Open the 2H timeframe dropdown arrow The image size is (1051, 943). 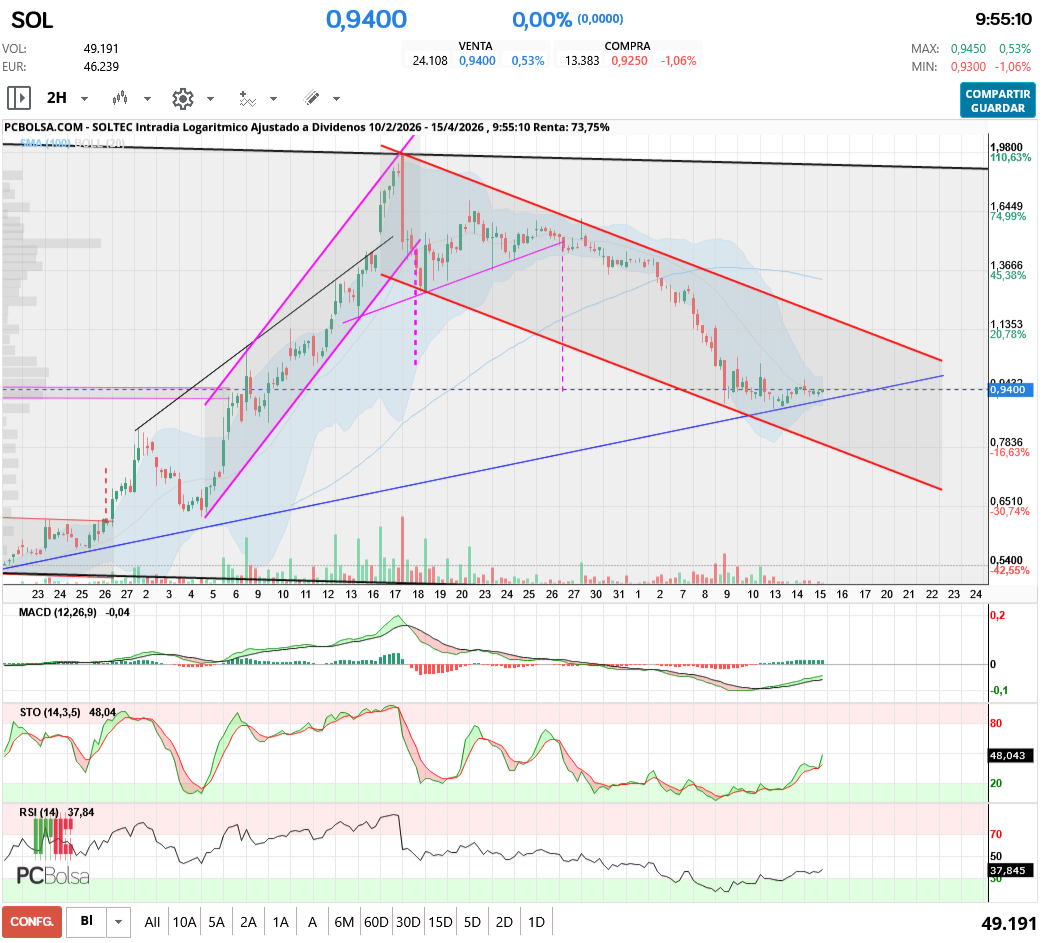[x=85, y=98]
